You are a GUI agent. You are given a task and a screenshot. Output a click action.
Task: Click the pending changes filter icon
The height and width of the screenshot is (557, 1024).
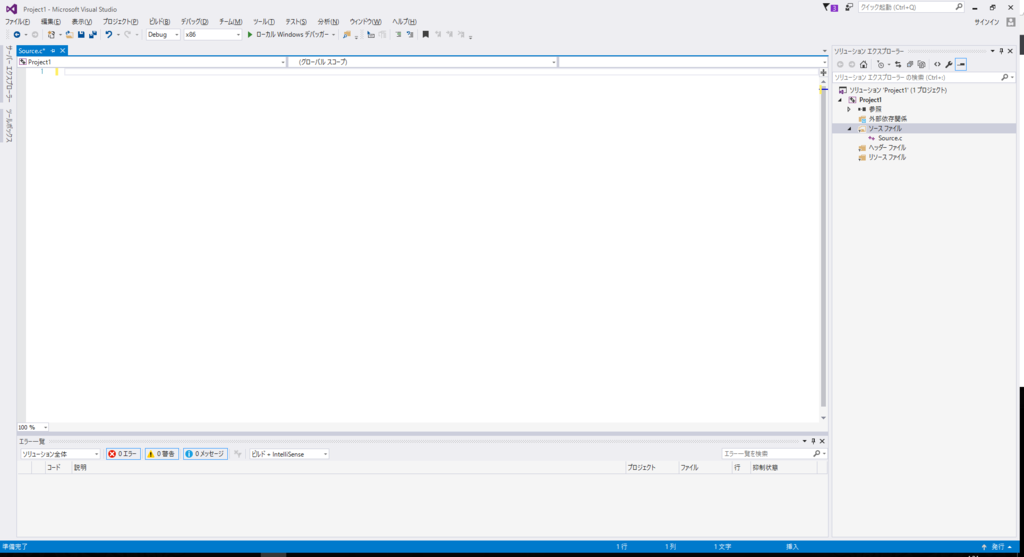(881, 64)
